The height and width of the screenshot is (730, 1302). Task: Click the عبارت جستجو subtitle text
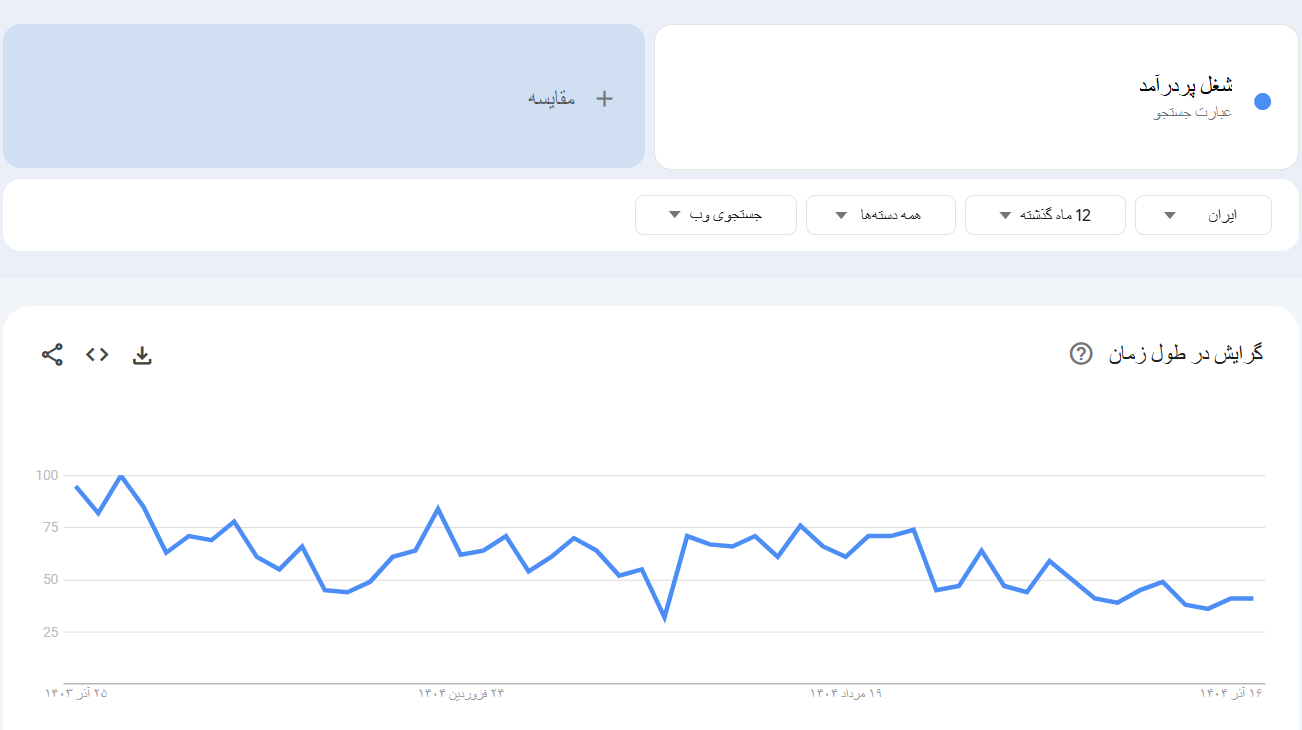(x=1193, y=112)
